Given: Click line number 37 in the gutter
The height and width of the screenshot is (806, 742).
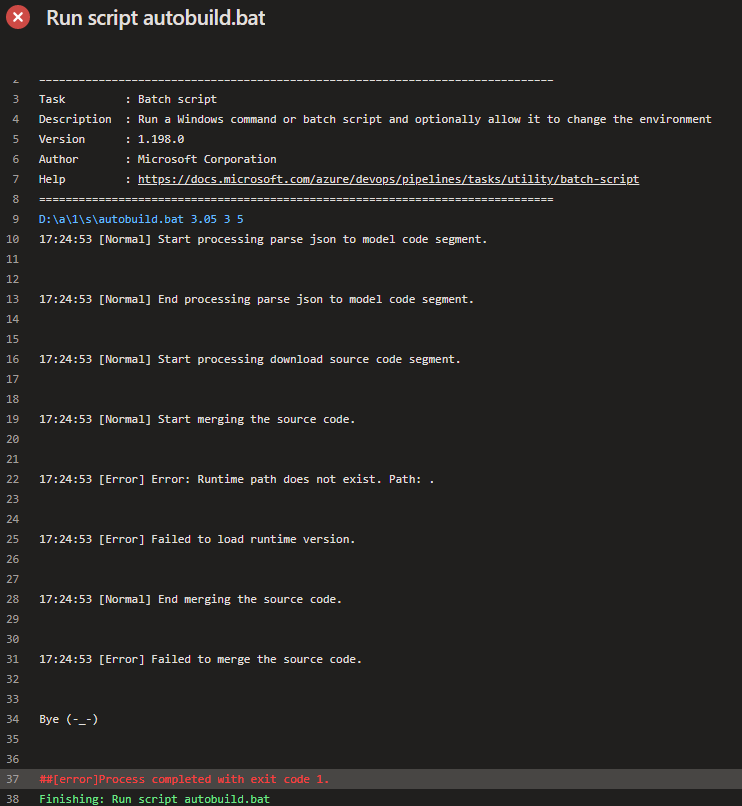Looking at the screenshot, I should coord(13,779).
